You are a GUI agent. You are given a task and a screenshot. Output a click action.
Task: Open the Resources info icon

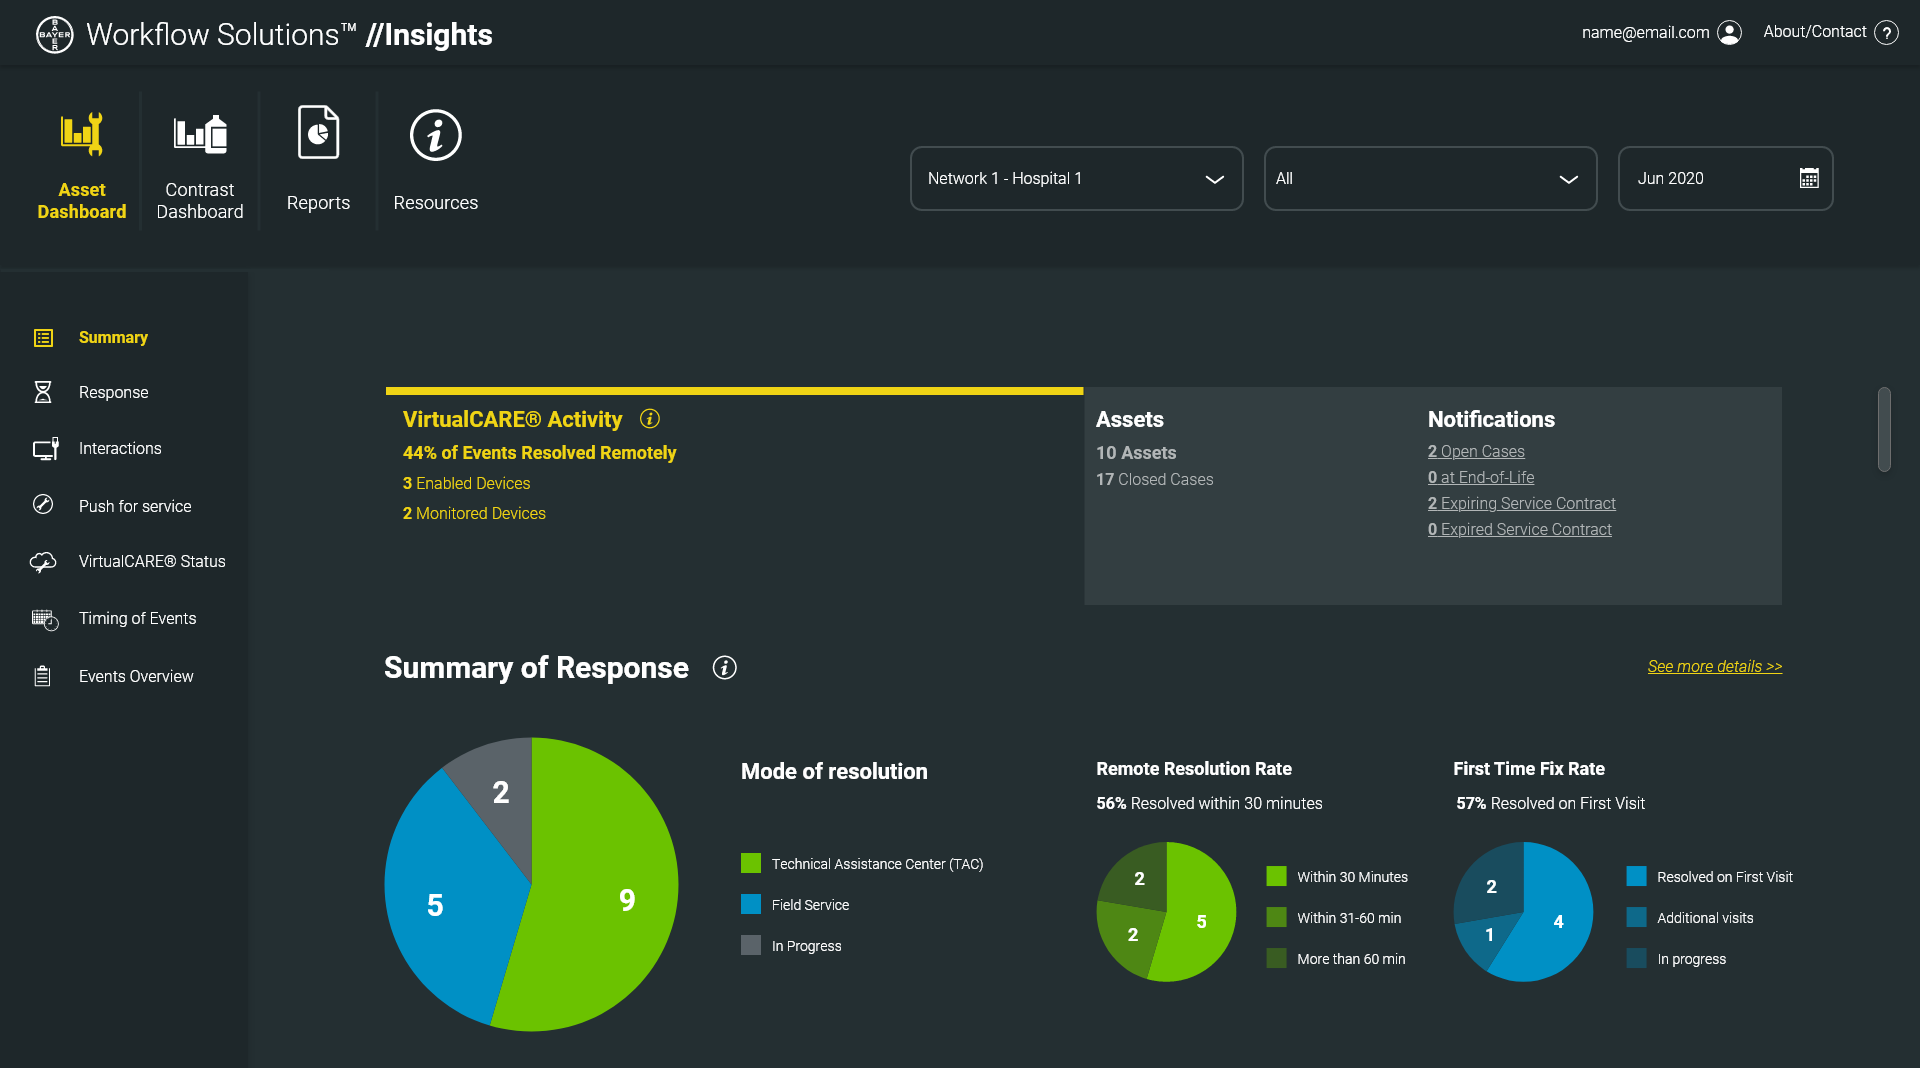pyautogui.click(x=436, y=135)
